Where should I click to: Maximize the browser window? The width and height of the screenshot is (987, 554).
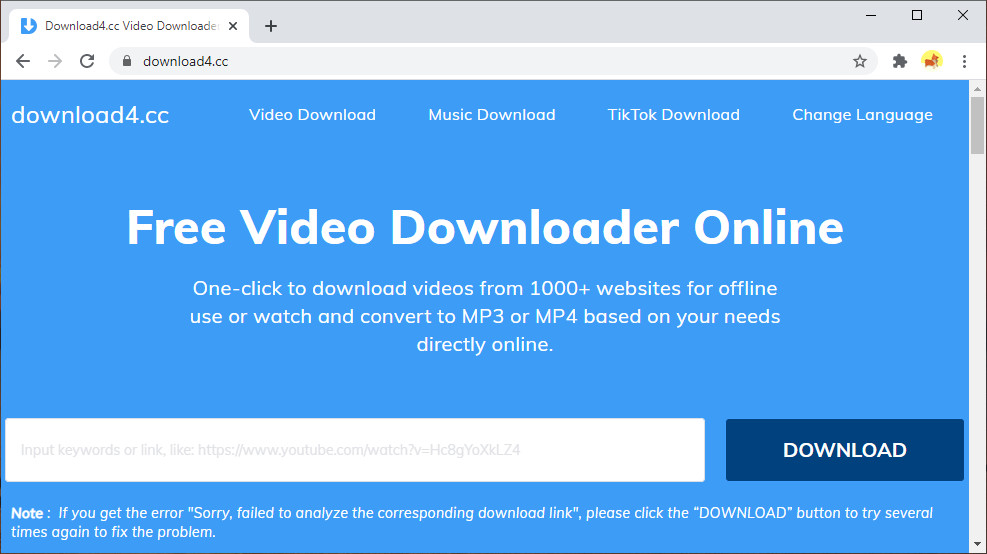click(x=917, y=15)
